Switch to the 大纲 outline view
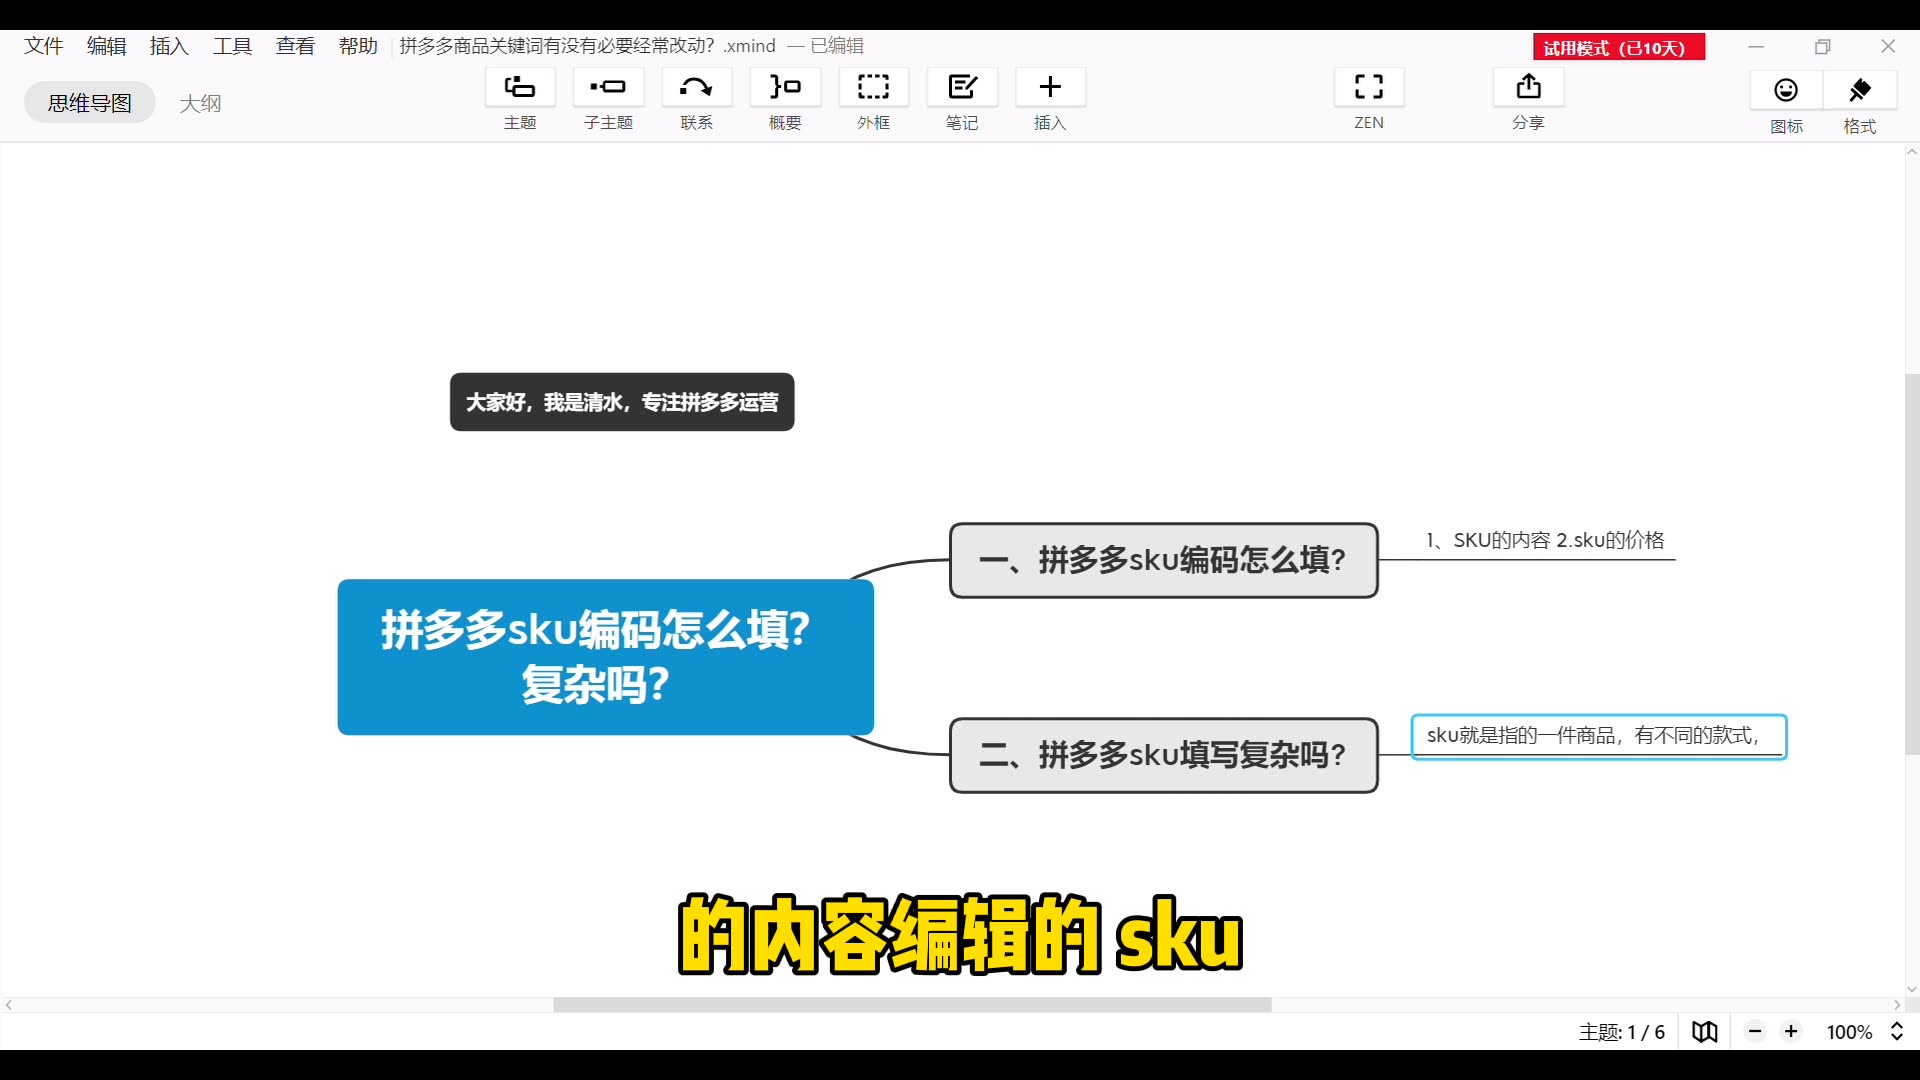Image resolution: width=1920 pixels, height=1080 pixels. [201, 102]
